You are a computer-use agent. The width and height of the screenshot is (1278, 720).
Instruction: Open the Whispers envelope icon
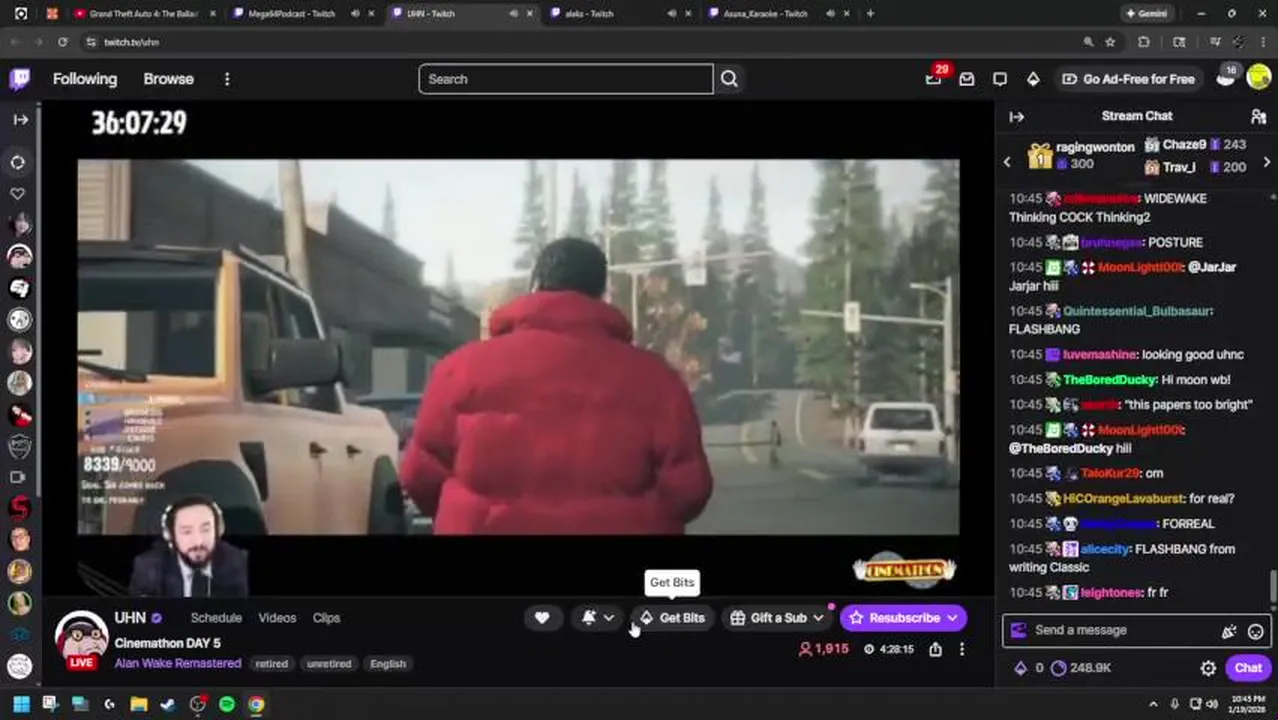click(967, 79)
